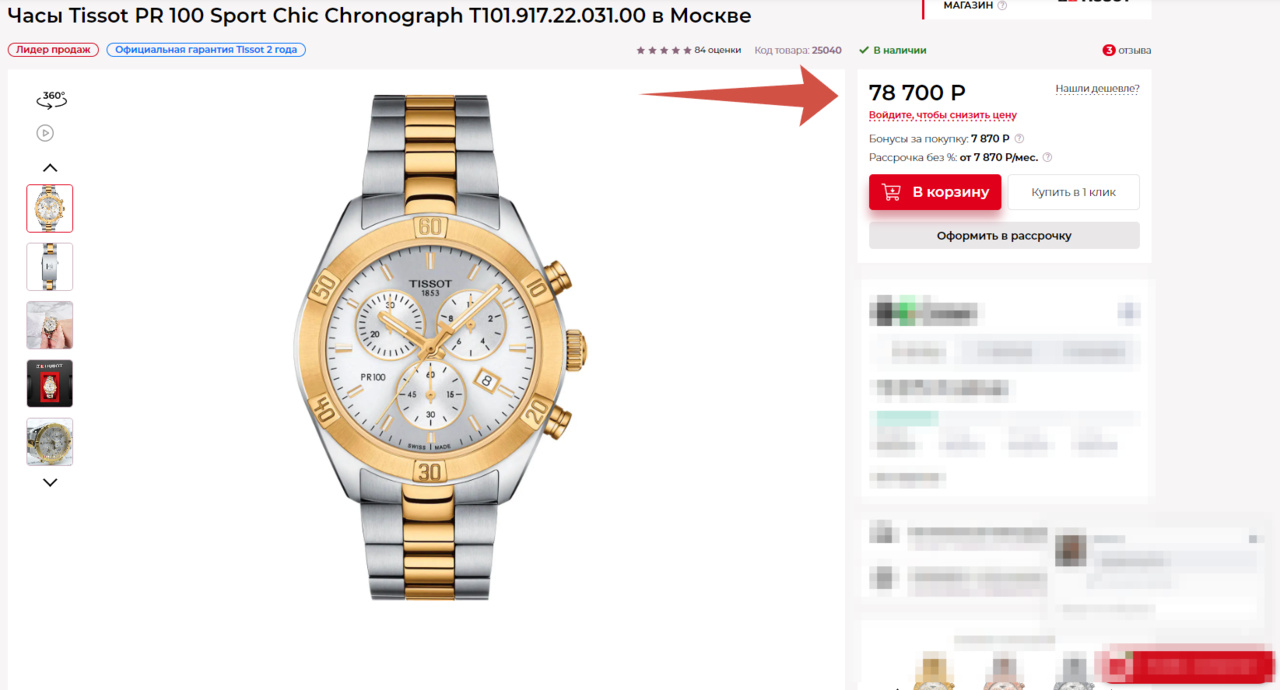Image resolution: width=1280 pixels, height=690 pixels.
Task: Click help icon next to purchase bonuses
Action: coord(1019,139)
